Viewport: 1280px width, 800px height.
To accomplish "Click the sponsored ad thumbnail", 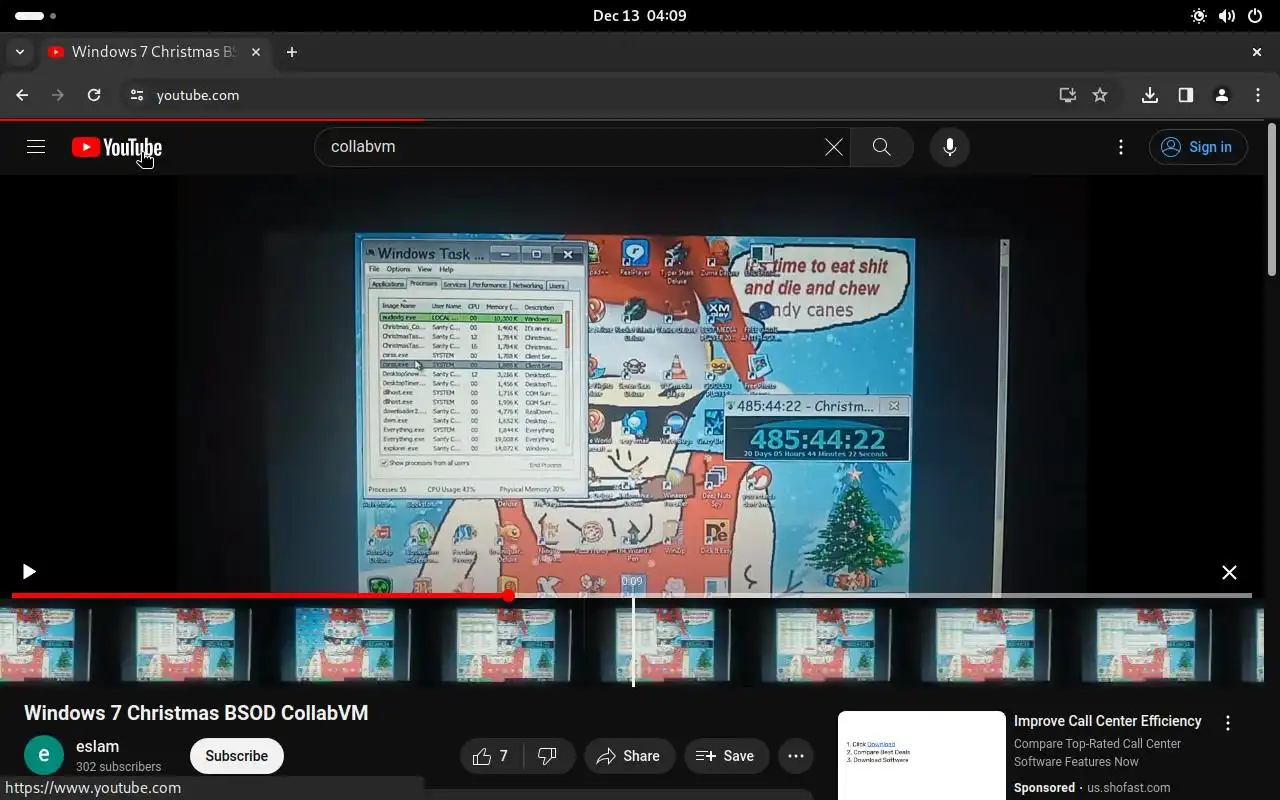I will (x=922, y=755).
